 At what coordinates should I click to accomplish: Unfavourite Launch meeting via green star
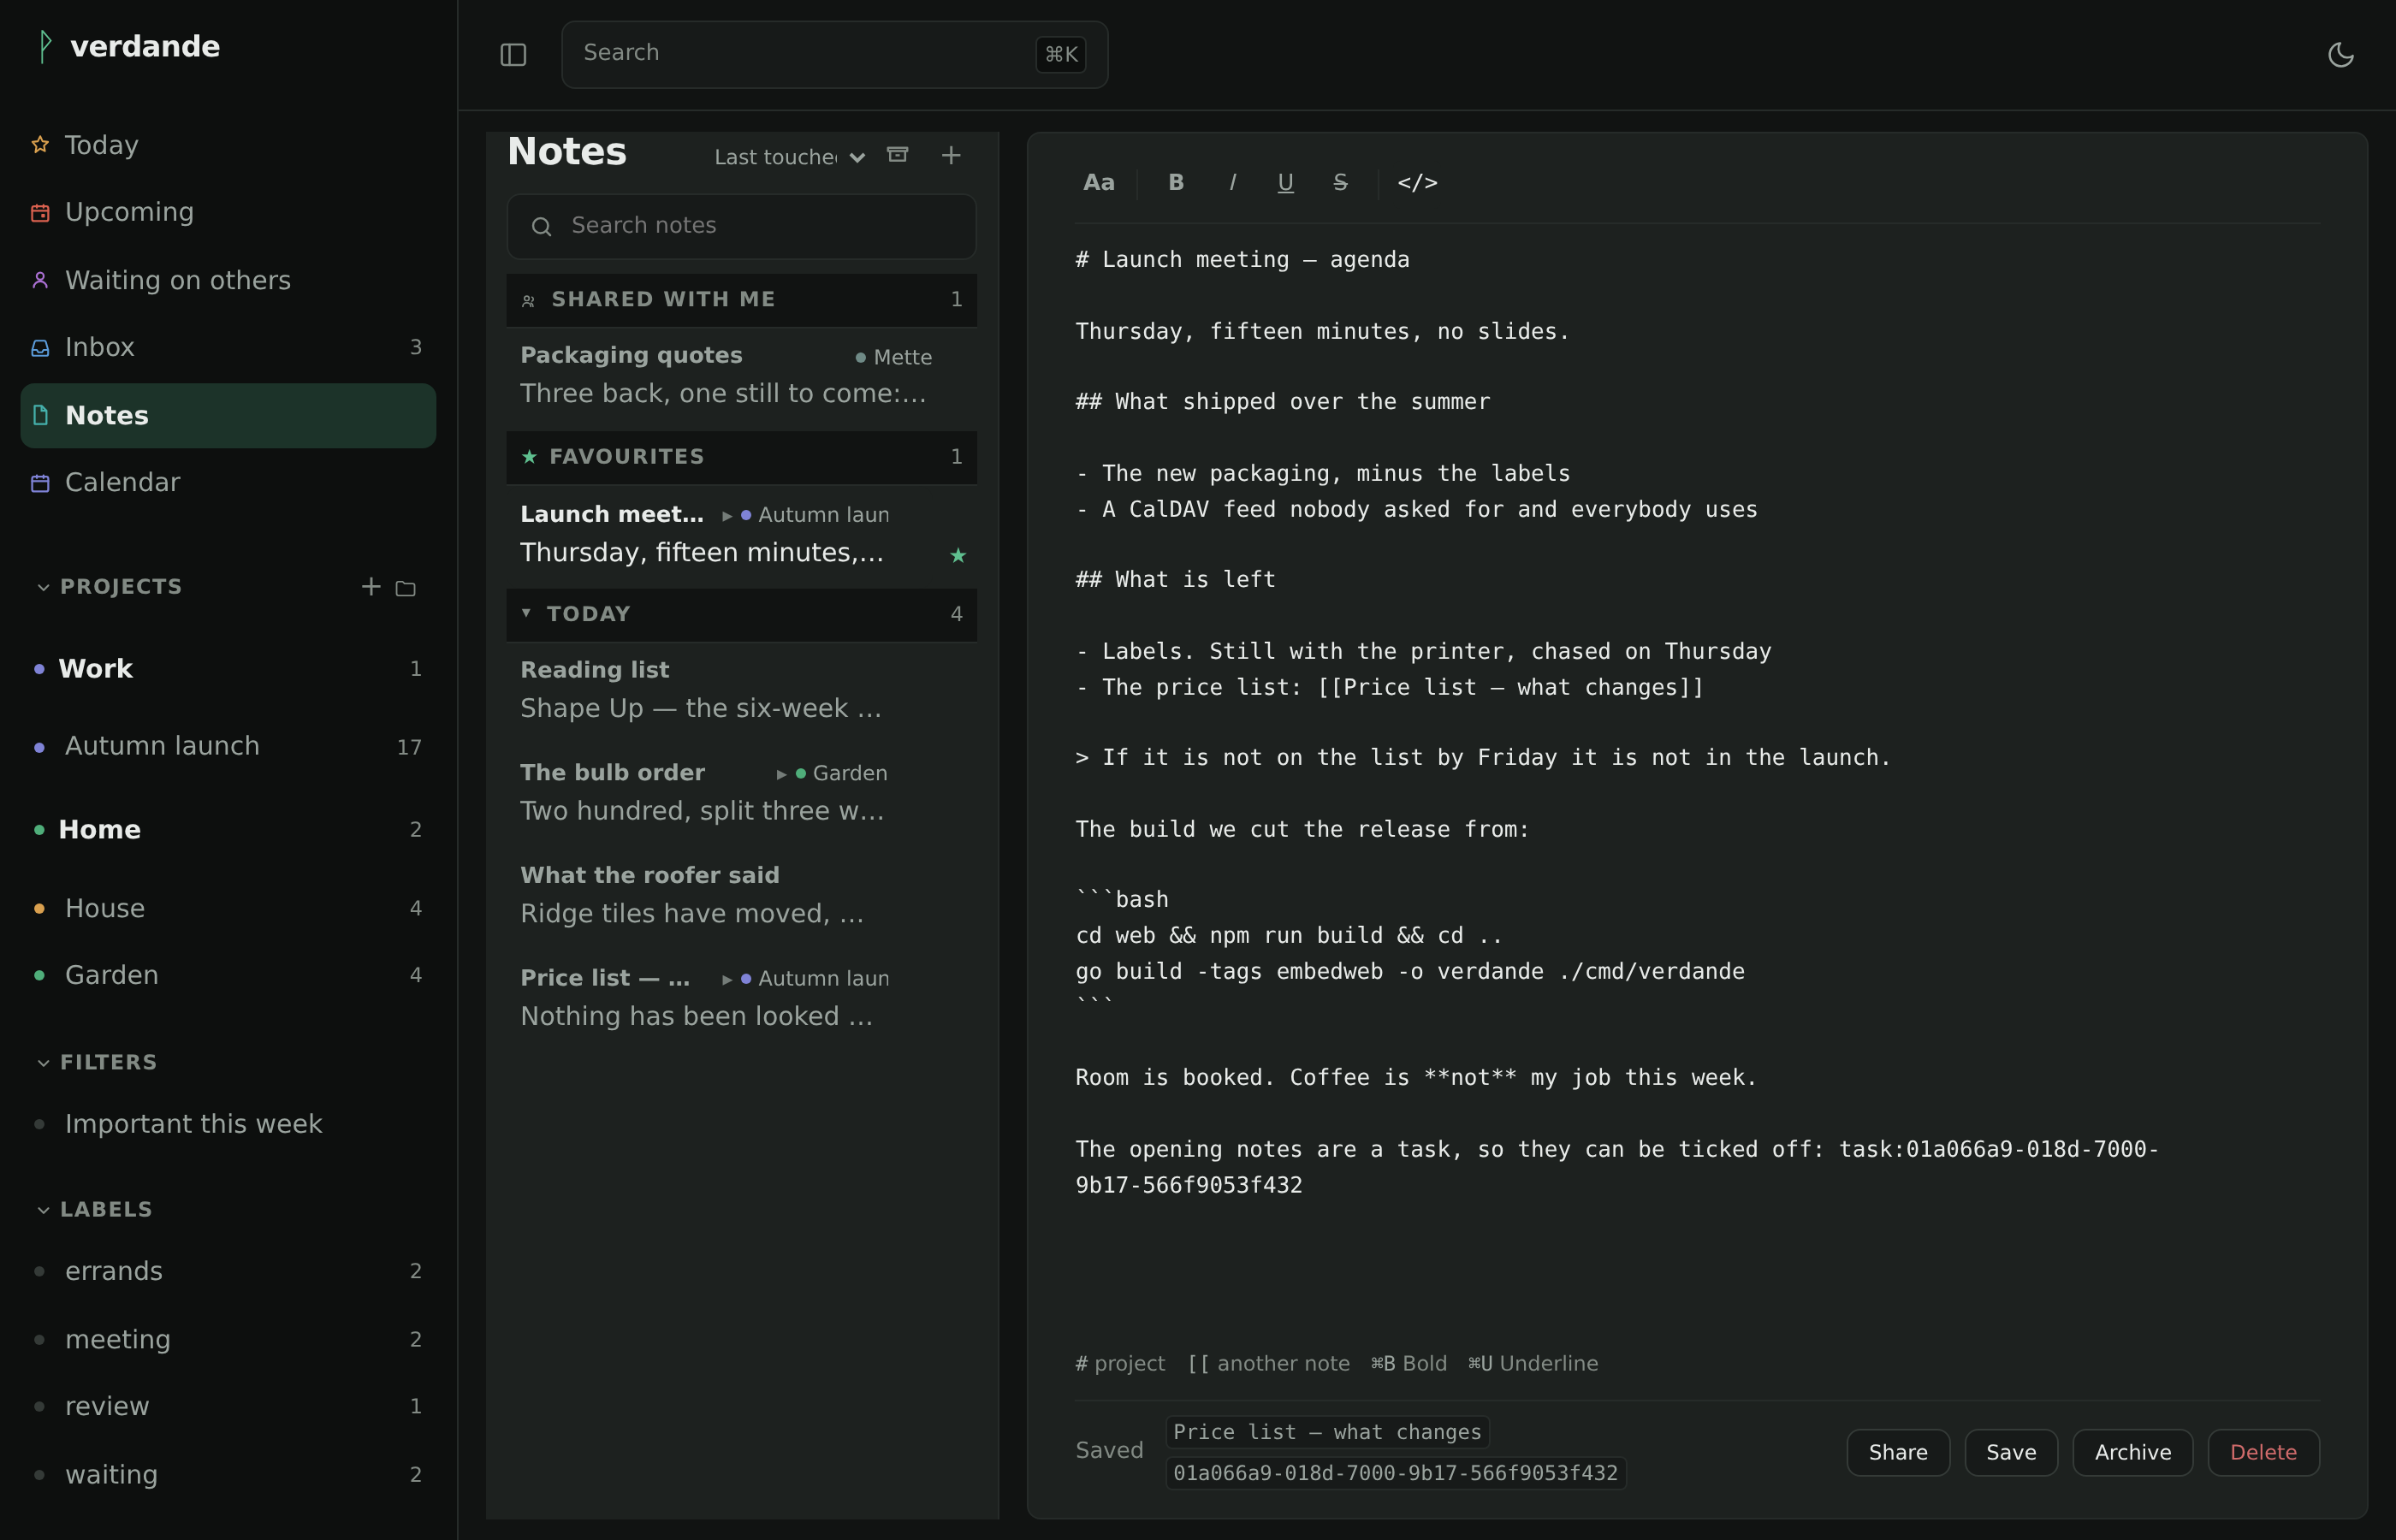coord(958,555)
